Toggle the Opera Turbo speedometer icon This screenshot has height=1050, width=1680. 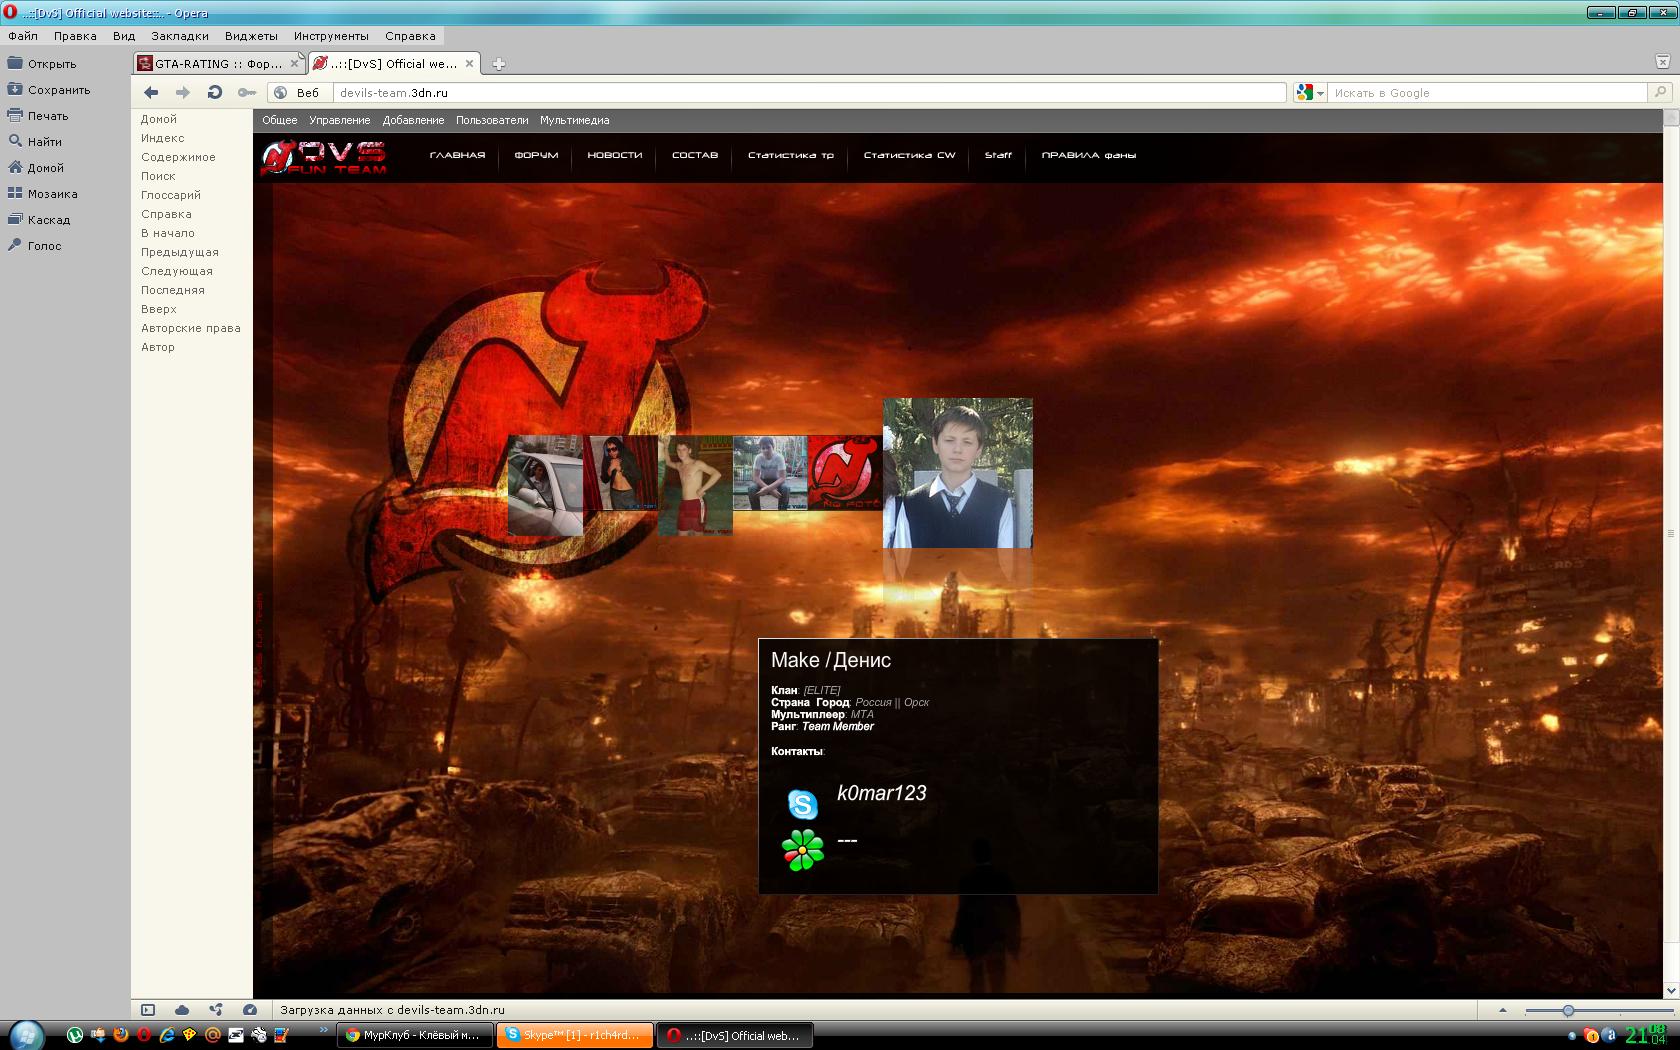(x=250, y=1010)
